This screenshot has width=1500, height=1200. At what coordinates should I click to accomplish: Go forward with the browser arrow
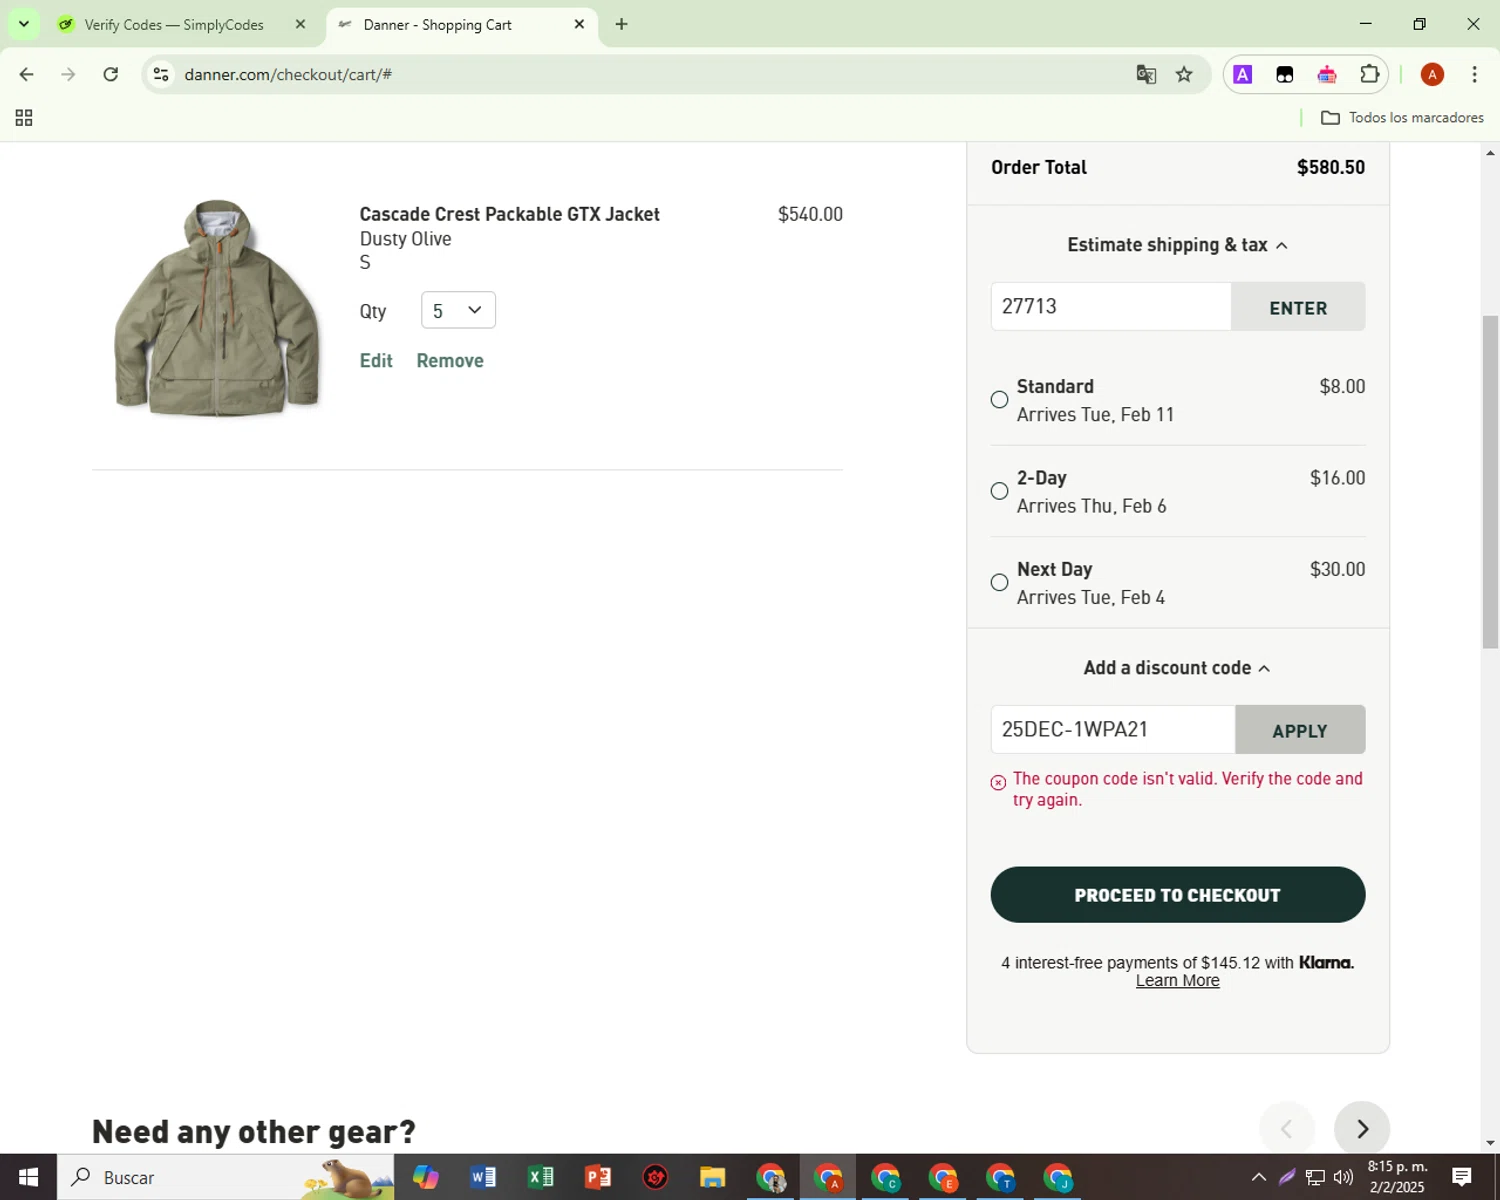click(68, 74)
